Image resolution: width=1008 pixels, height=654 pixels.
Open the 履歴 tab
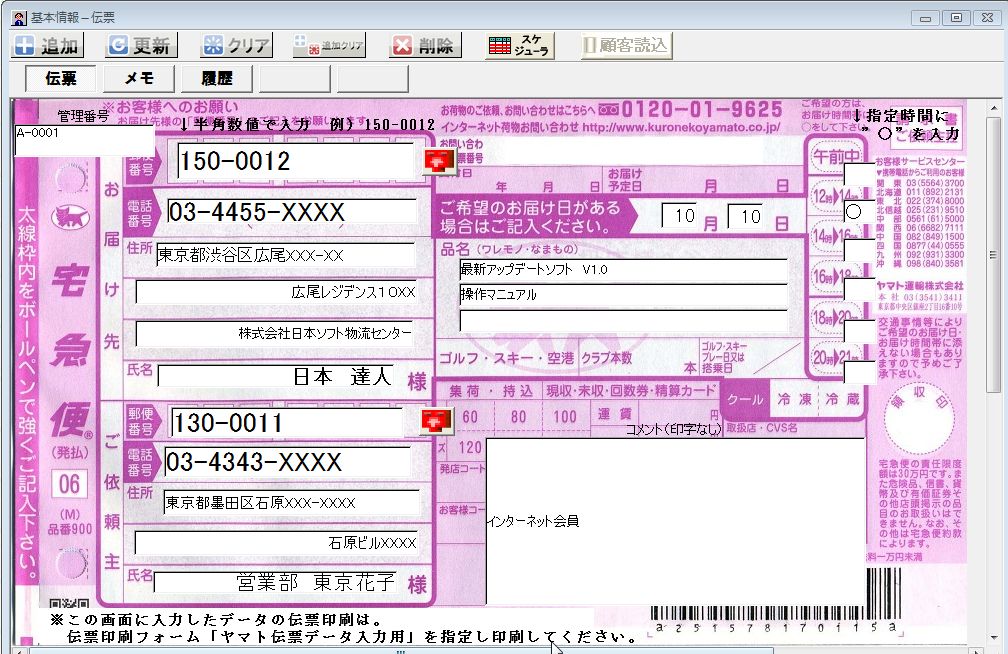[x=217, y=78]
